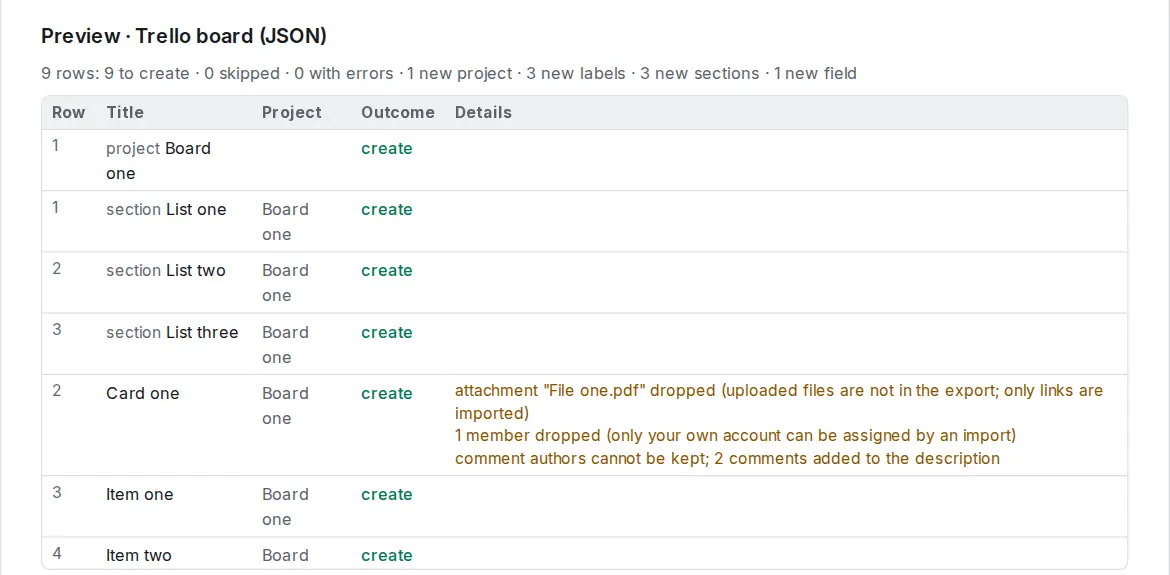
Task: Click the create outcome for List two
Action: 387,271
